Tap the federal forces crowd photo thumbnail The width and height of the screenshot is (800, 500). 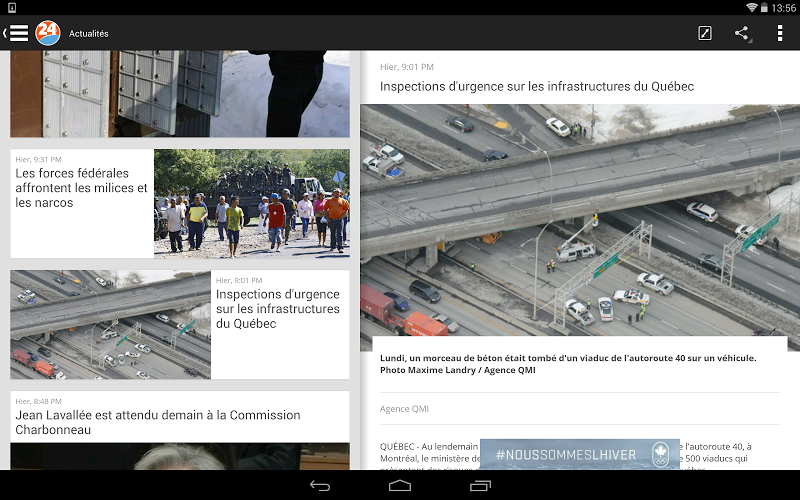[252, 204]
